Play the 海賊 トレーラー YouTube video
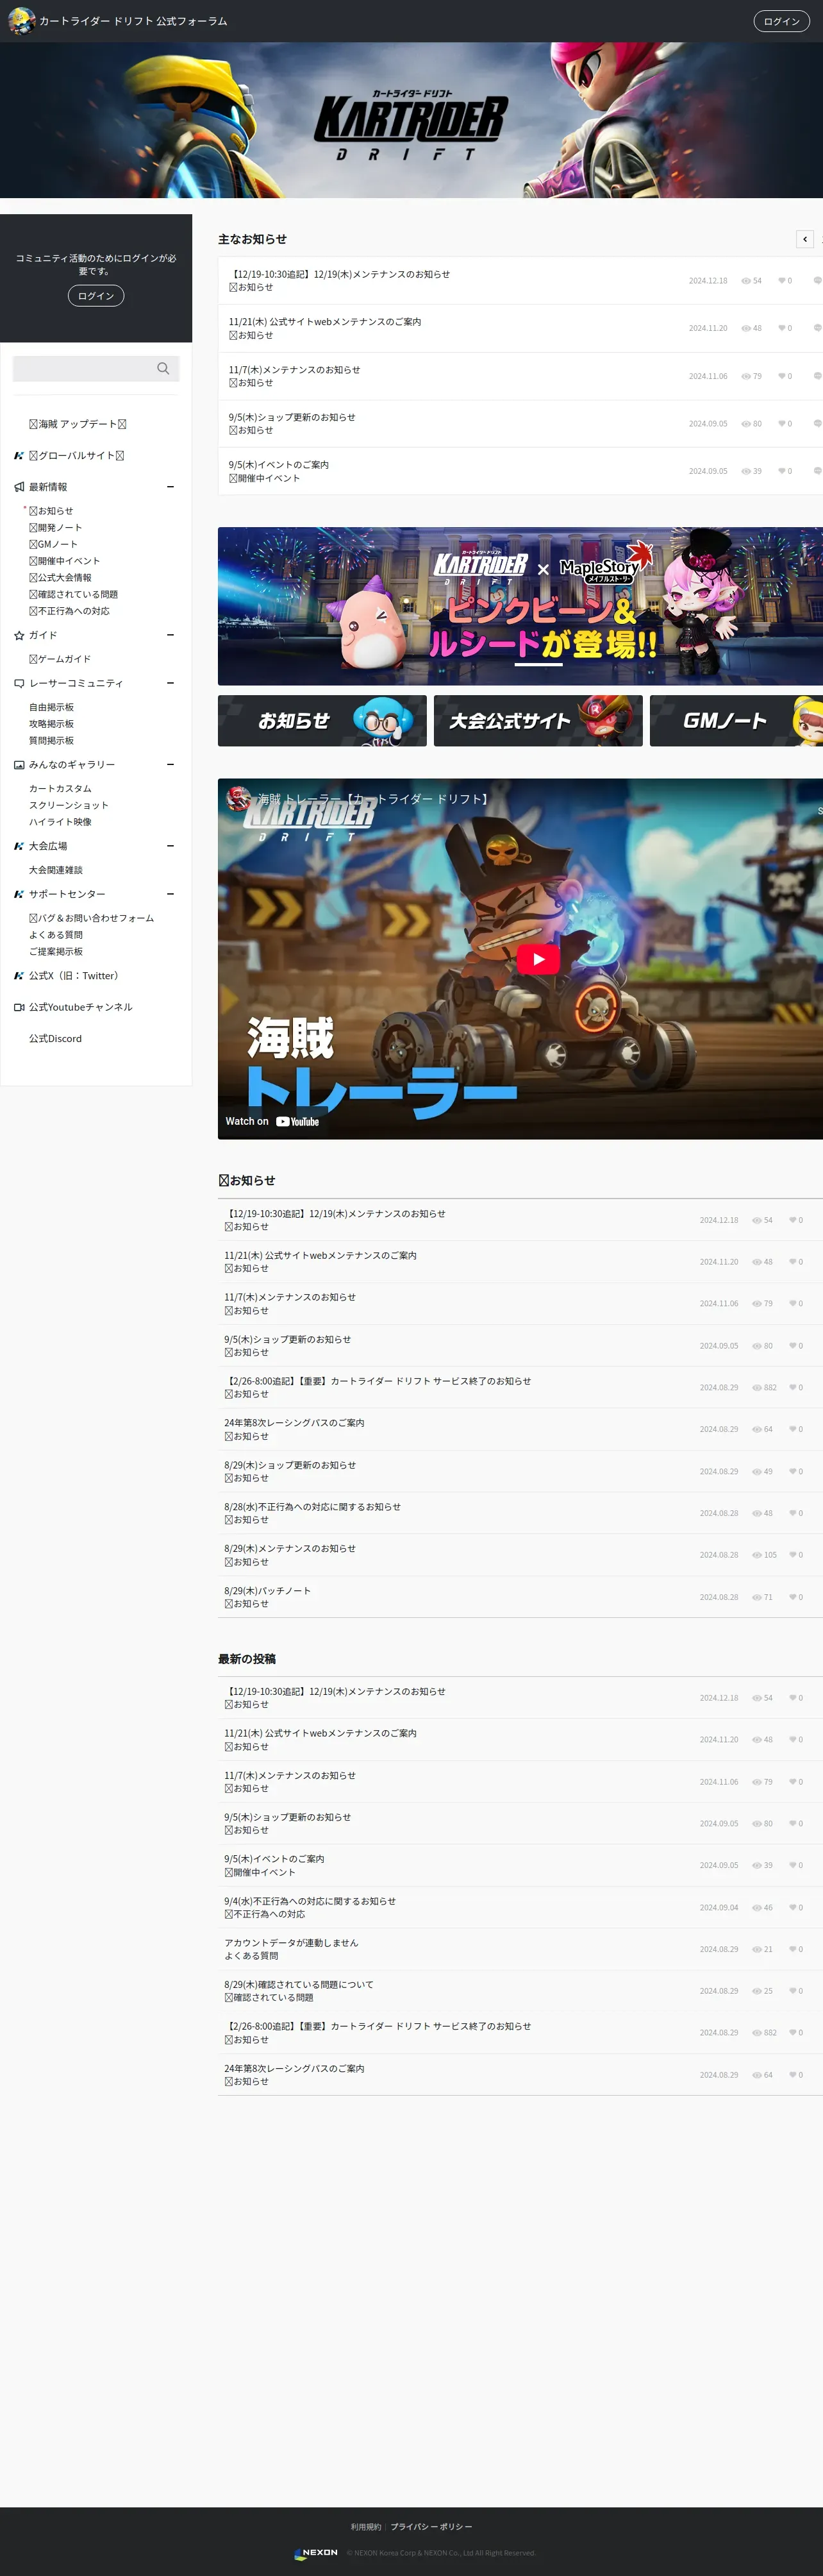823x2576 pixels. pos(538,959)
